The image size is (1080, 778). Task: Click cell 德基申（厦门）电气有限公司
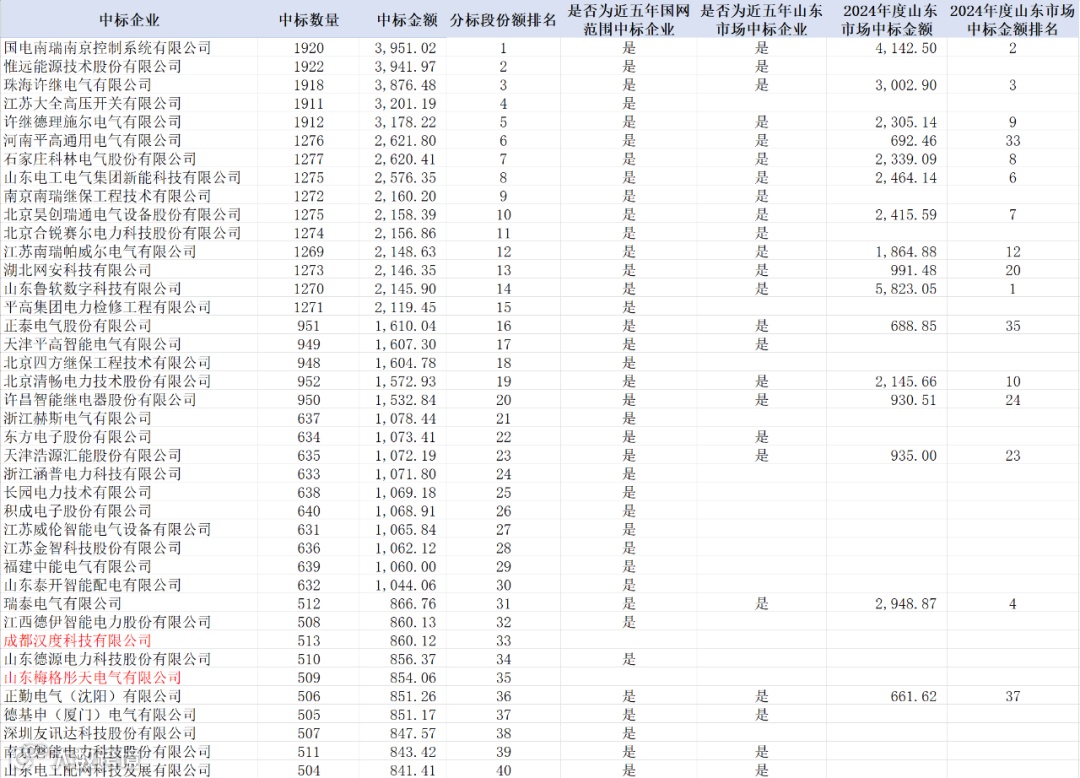coord(100,715)
